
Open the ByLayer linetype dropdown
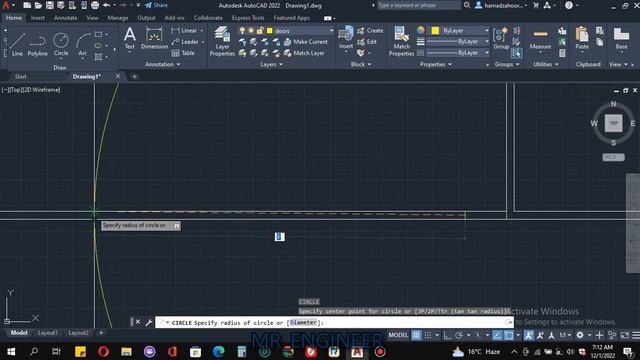458,53
